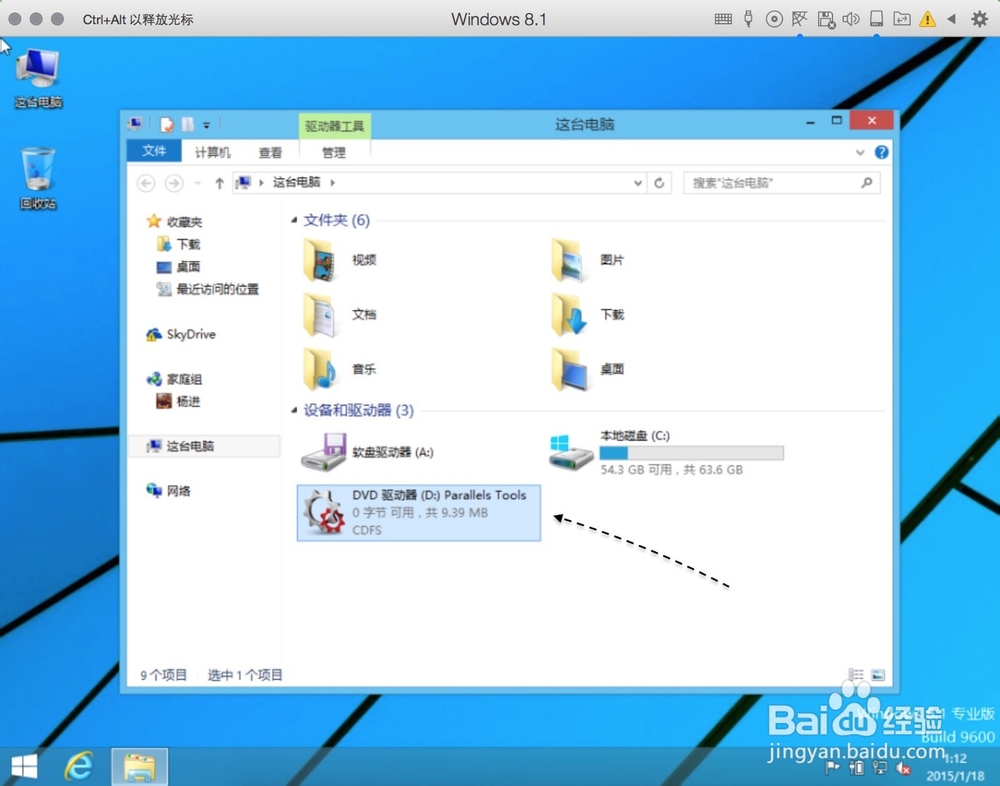The height and width of the screenshot is (786, 1000).
Task: Select Downloads (下载) in navigation pane
Action: point(179,244)
